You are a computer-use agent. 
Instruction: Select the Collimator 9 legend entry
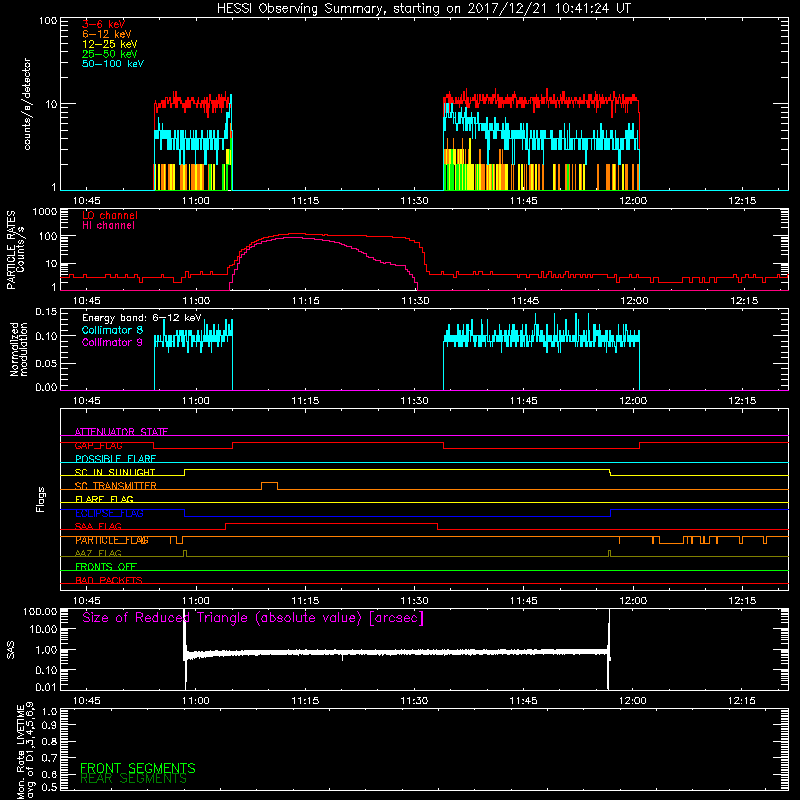click(x=113, y=342)
